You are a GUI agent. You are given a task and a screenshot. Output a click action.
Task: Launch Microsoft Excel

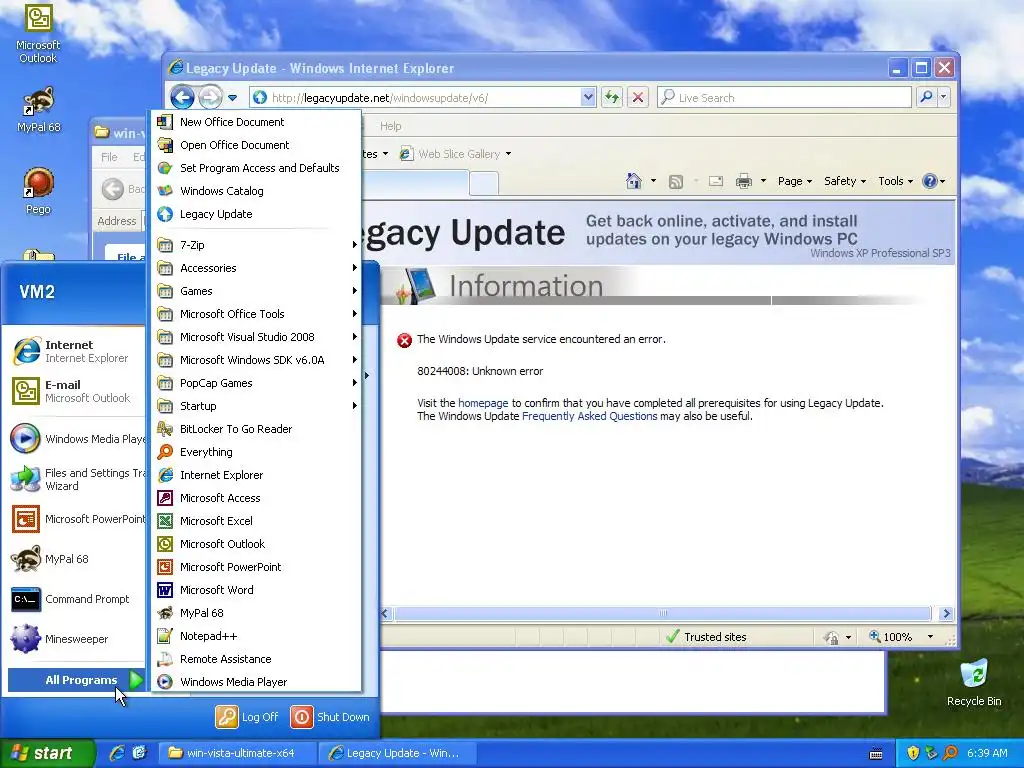click(x=256, y=521)
